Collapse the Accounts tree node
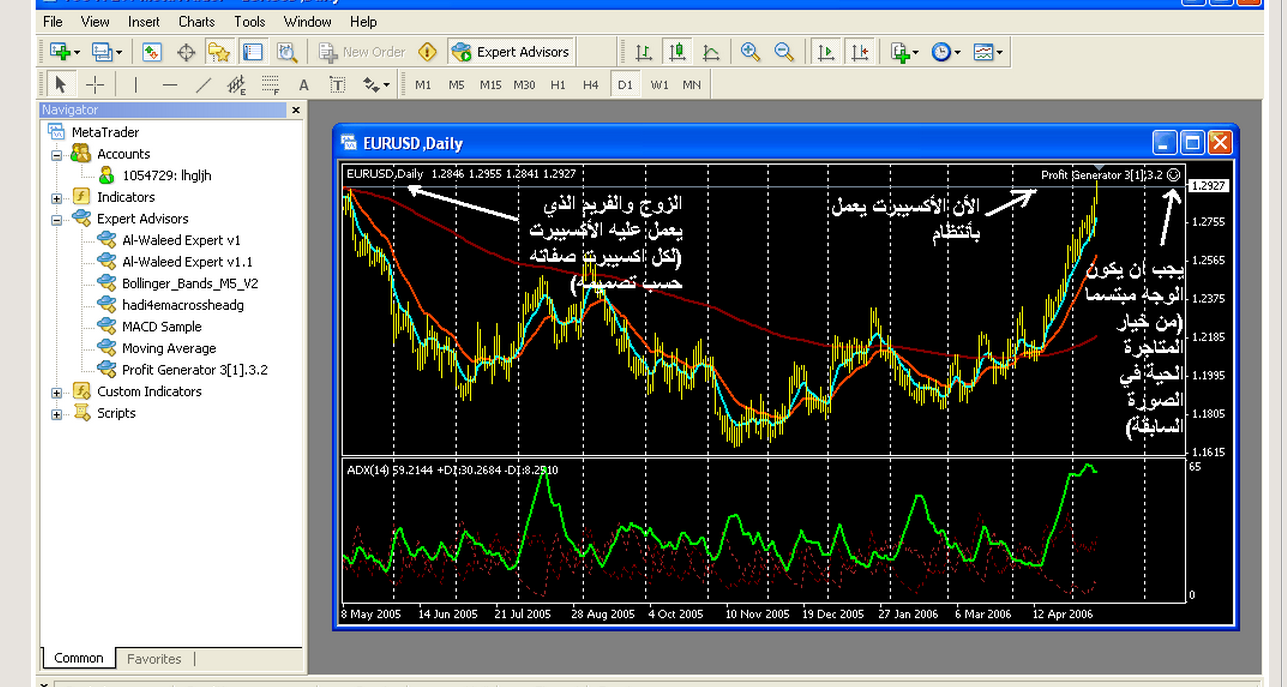 [x=57, y=154]
